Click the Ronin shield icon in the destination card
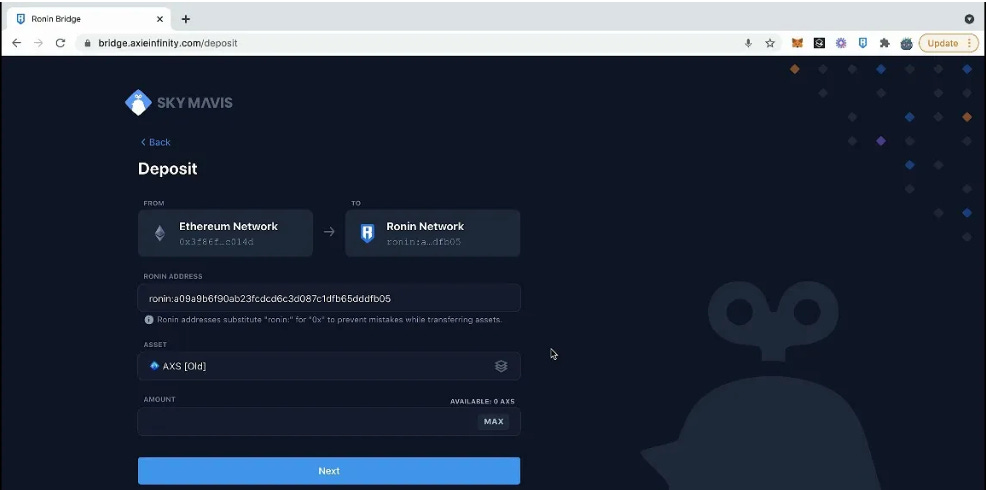 (x=367, y=233)
